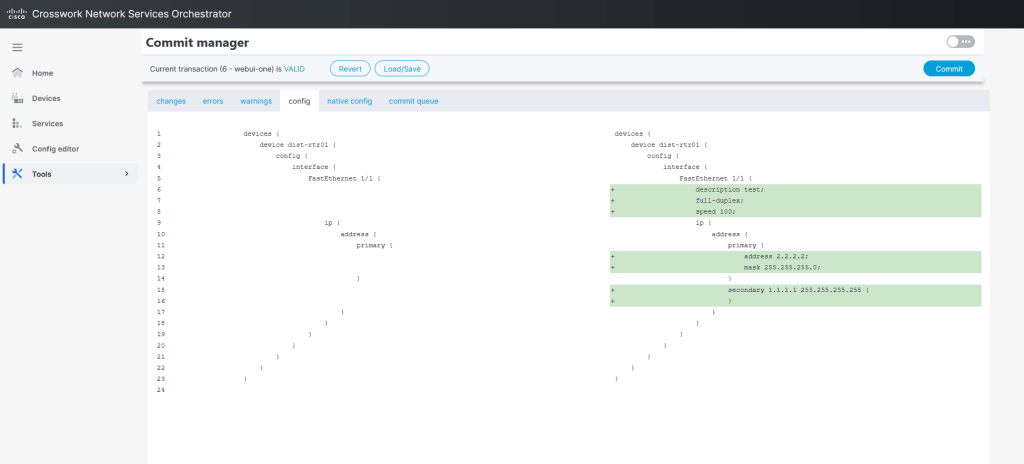
Task: Click the blue Commit button
Action: tap(948, 68)
